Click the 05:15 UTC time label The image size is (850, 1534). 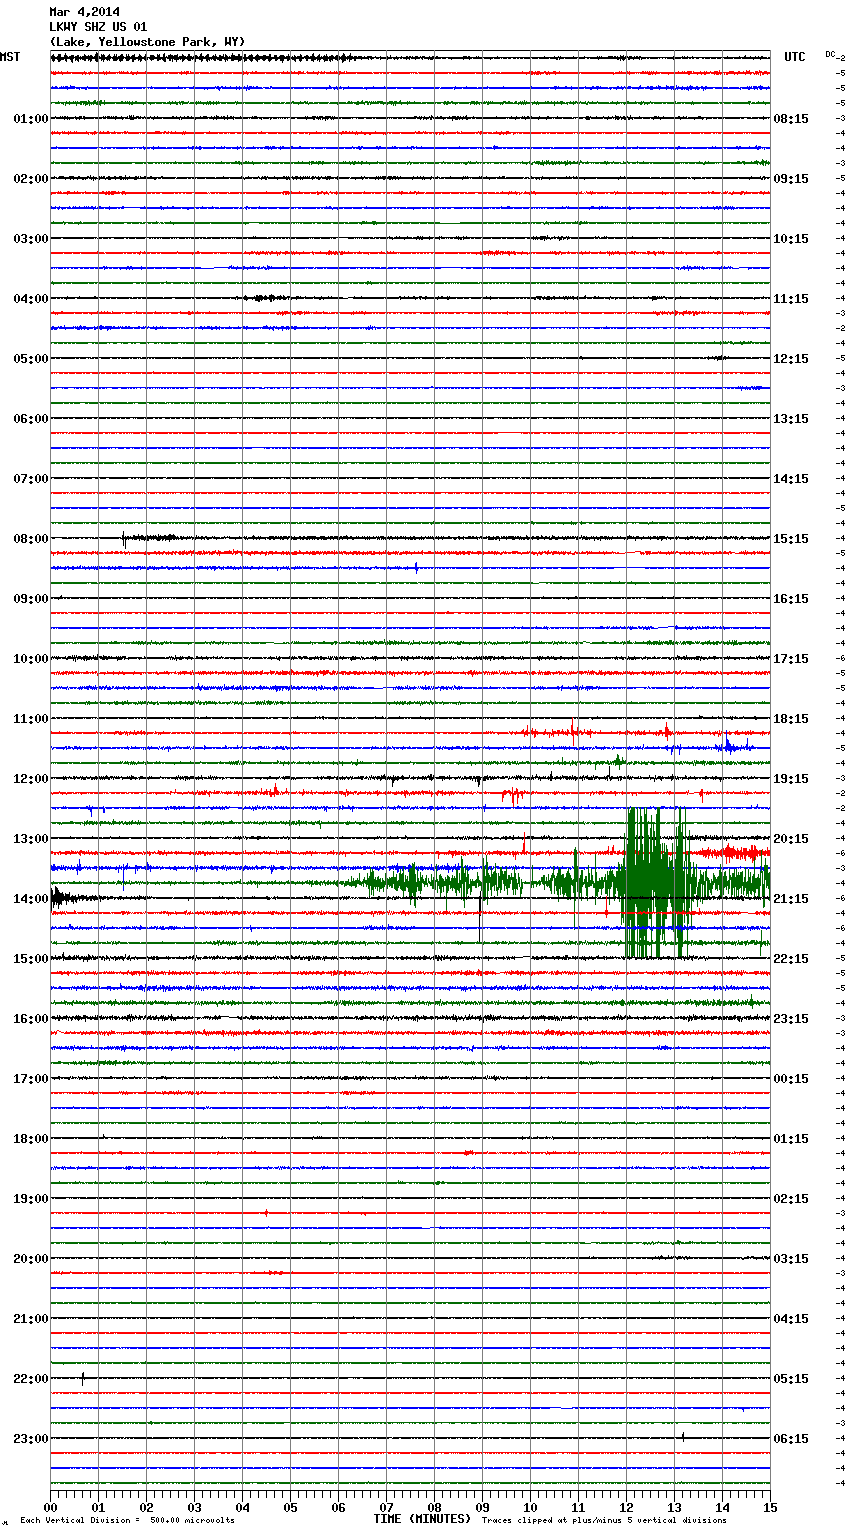[x=791, y=1379]
